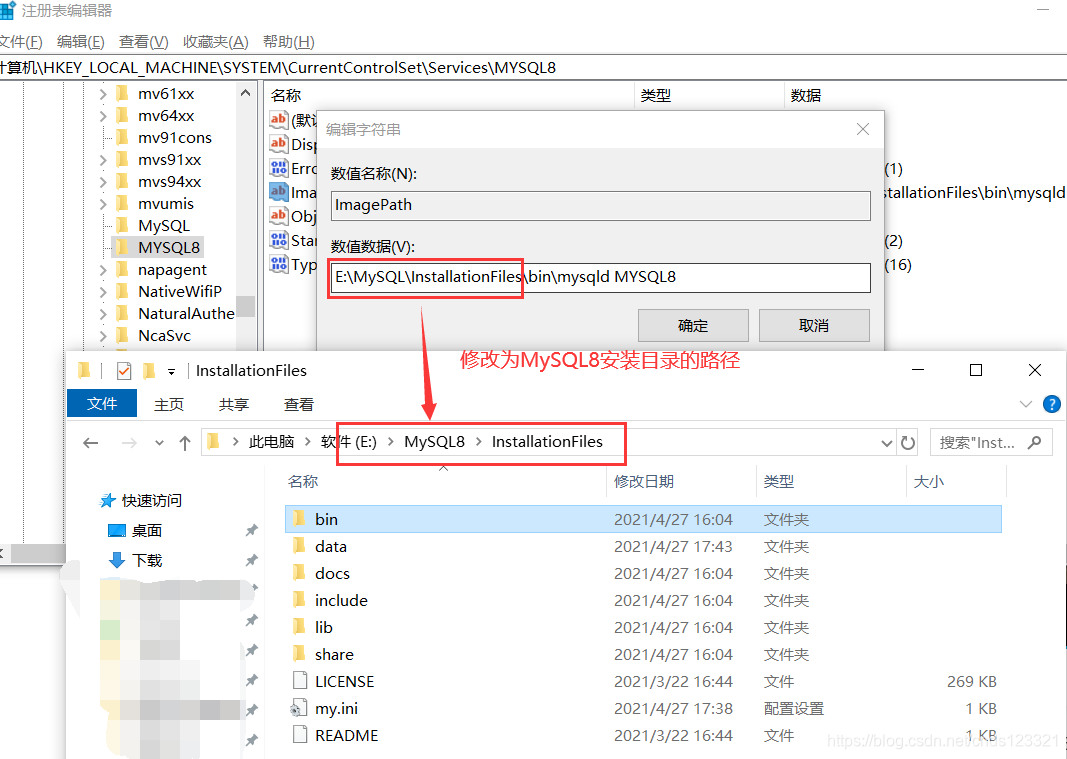Image resolution: width=1067 pixels, height=759 pixels.
Task: Select the MYSQL8 registry key
Action: pos(169,247)
